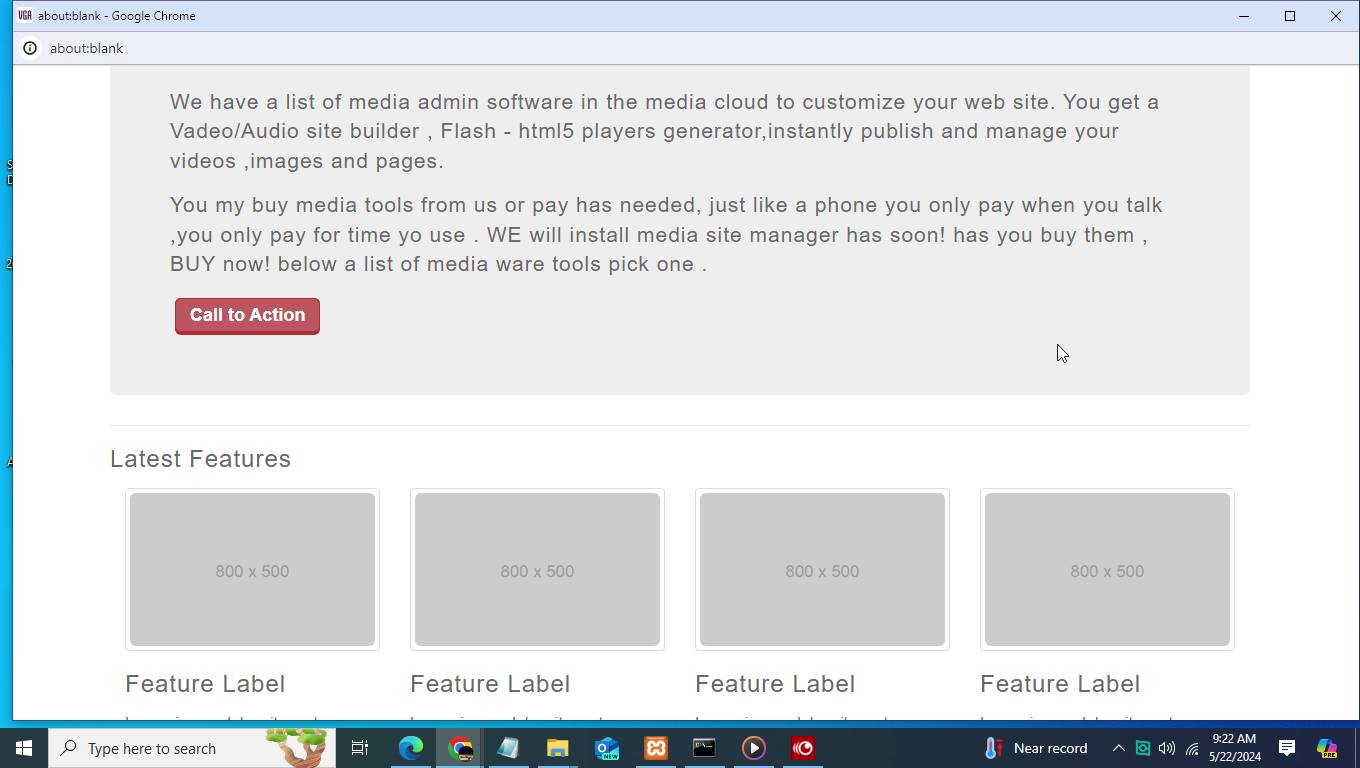
Task: Click the page info icon beside about:blank
Action: (x=30, y=48)
